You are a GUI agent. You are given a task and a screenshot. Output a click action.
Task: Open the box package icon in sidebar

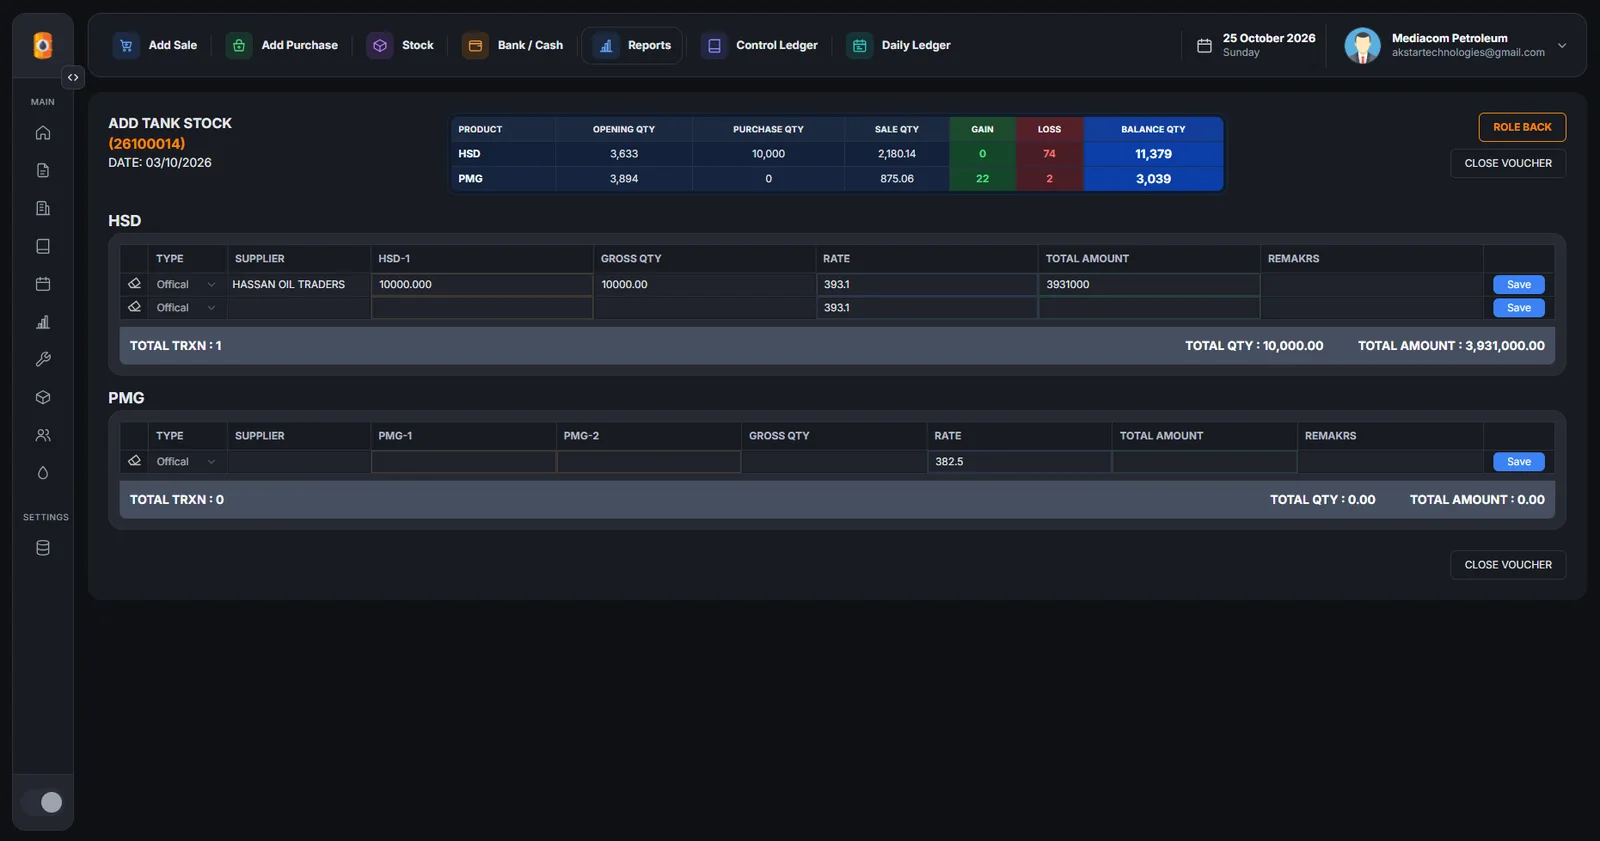click(x=43, y=397)
